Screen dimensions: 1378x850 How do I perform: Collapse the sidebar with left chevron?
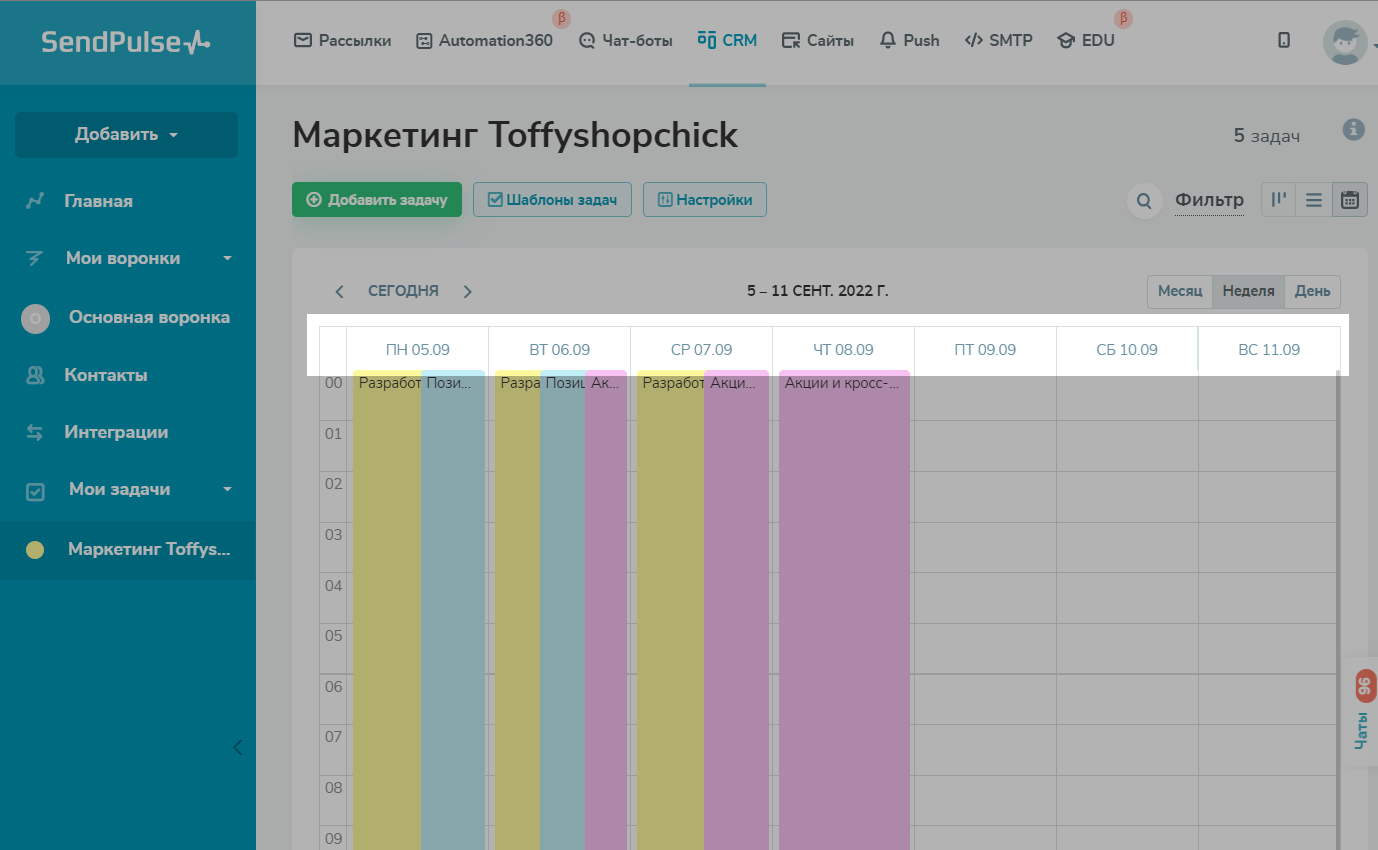pos(237,747)
